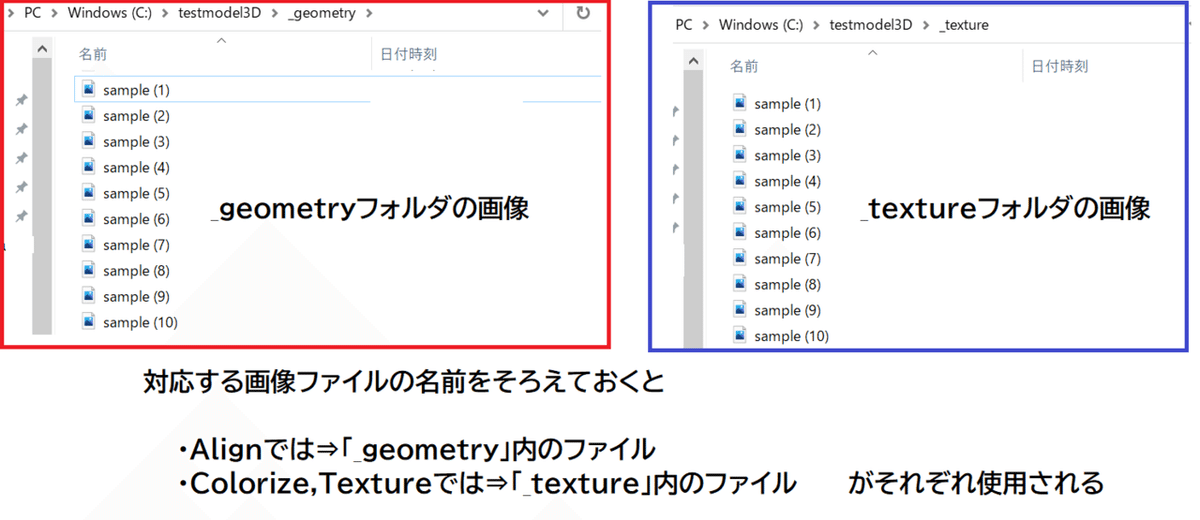Viewport: 1200px width, 520px height.
Task: Click sample (8) image icon in _texture window
Action: [x=740, y=284]
